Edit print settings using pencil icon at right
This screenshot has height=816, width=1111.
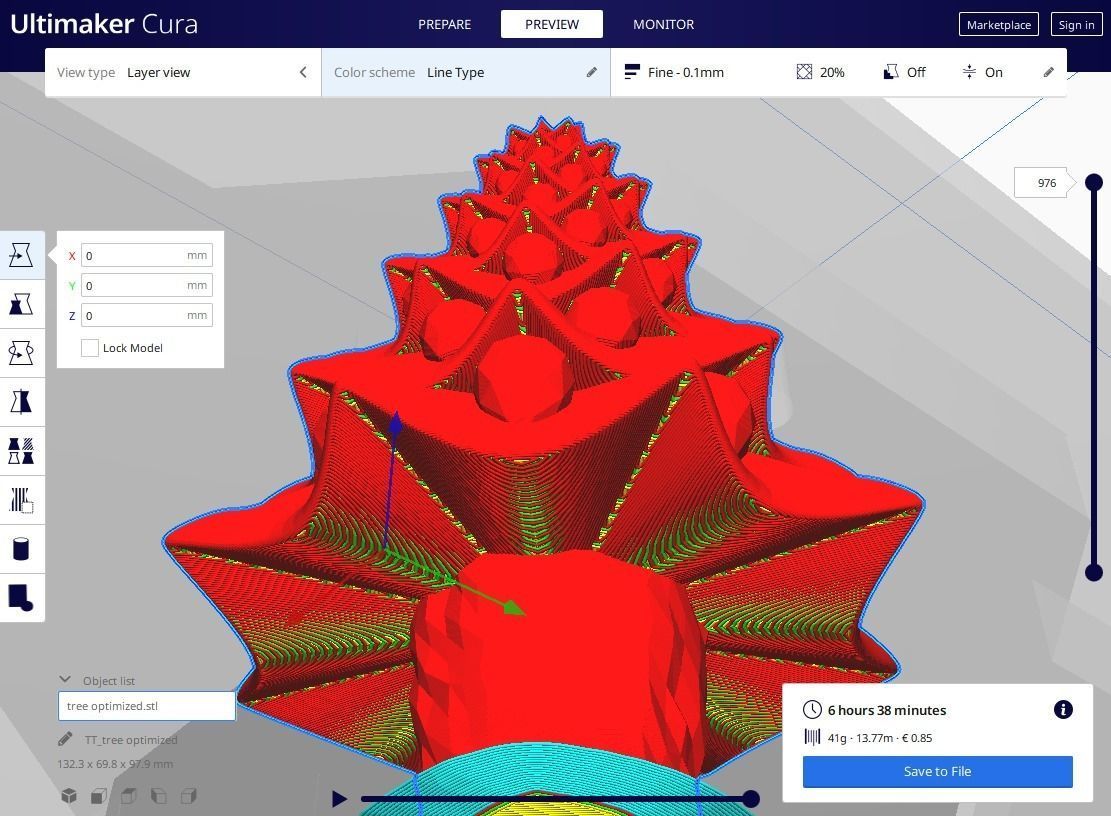[x=1049, y=72]
